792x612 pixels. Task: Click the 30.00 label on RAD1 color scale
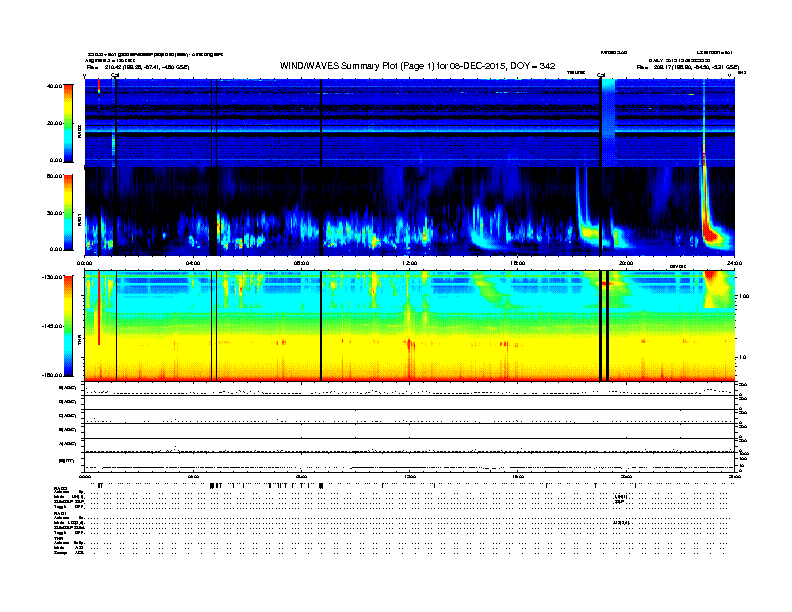point(54,213)
